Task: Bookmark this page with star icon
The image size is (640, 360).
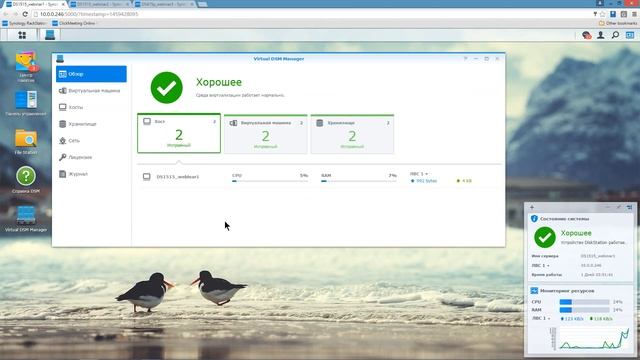Action: click(x=602, y=14)
